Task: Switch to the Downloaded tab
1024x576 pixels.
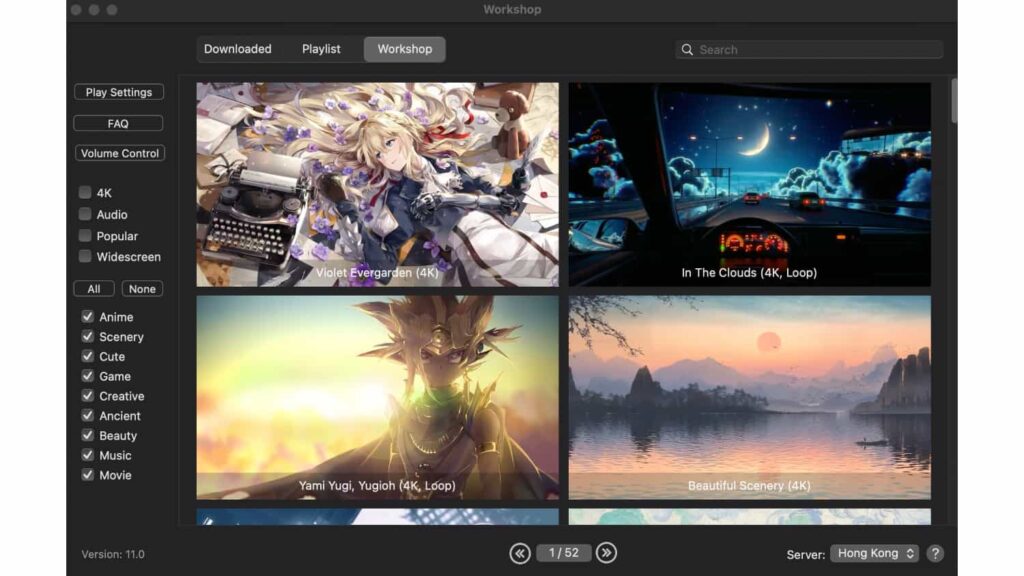Action: pyautogui.click(x=239, y=48)
